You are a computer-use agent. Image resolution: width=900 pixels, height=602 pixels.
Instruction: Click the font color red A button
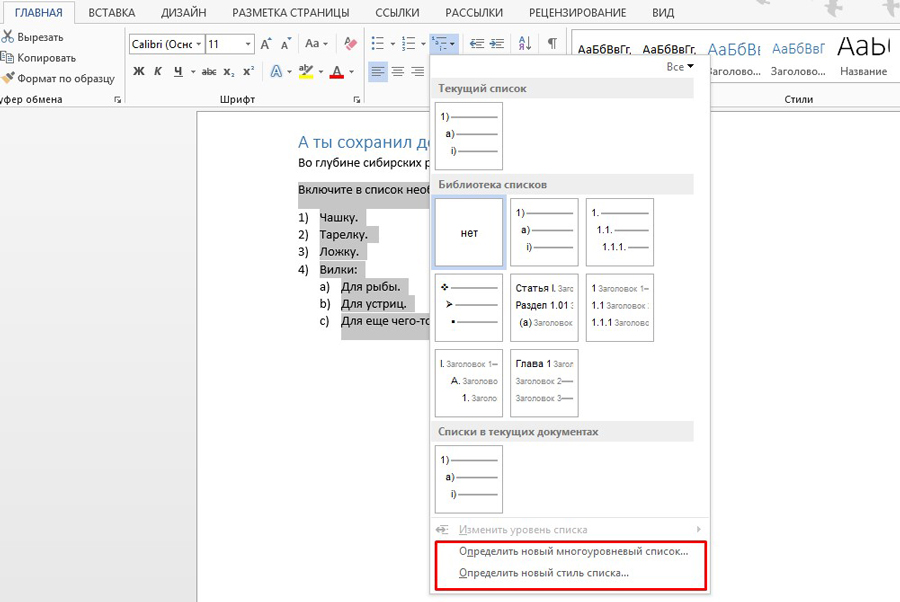(x=336, y=72)
